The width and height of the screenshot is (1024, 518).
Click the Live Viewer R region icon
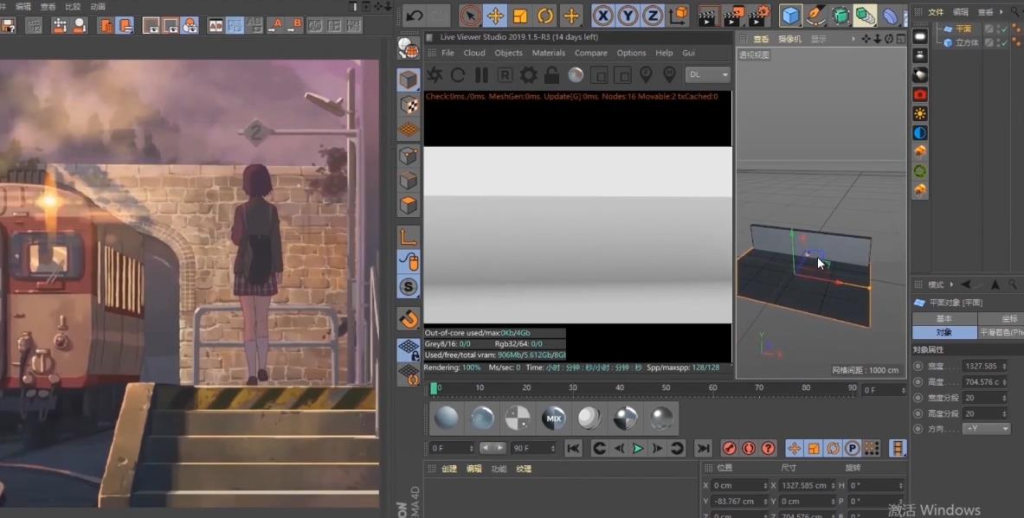click(x=505, y=75)
